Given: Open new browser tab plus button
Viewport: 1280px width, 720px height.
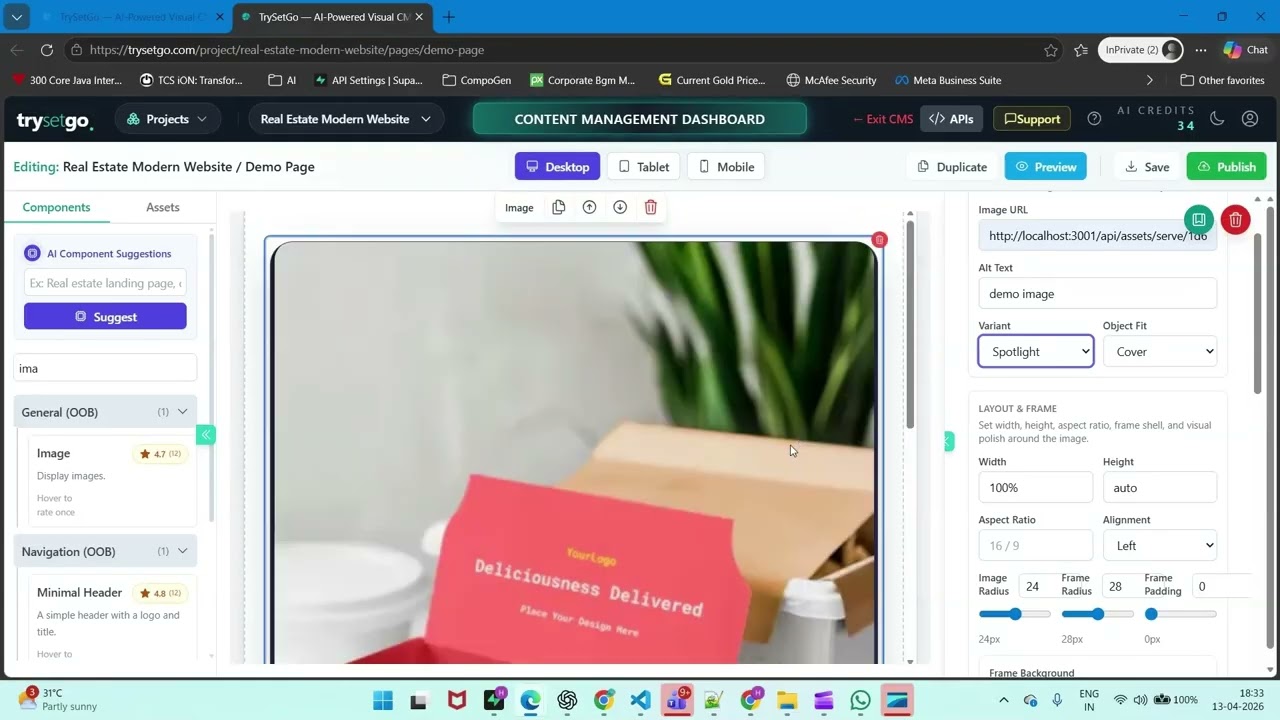Looking at the screenshot, I should pos(449,17).
